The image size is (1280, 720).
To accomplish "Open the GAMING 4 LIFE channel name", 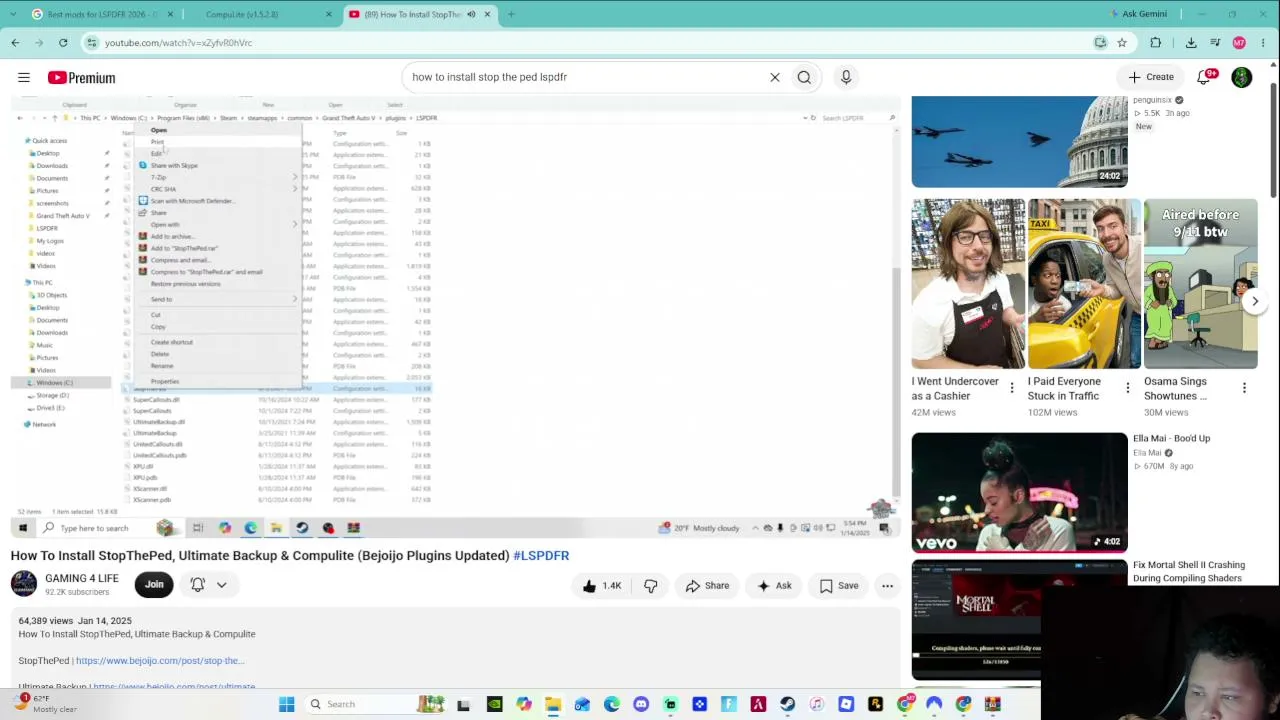I will (82, 579).
